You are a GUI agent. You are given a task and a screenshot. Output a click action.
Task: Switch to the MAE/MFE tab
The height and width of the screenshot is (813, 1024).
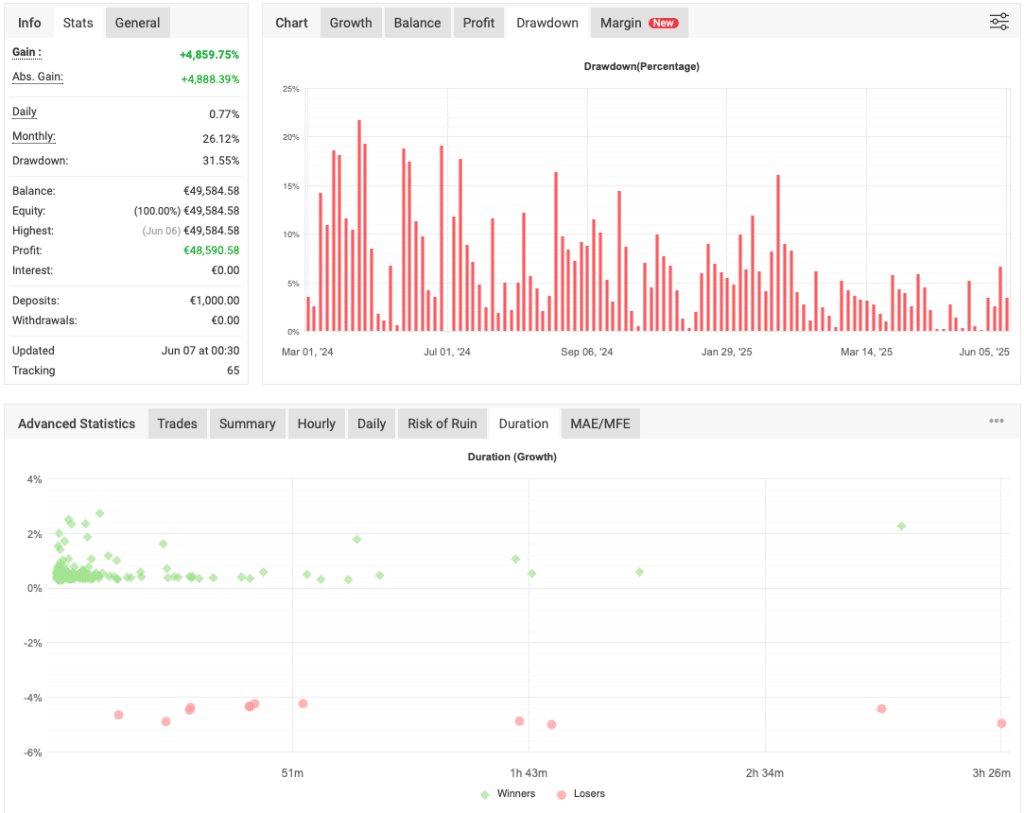point(601,423)
